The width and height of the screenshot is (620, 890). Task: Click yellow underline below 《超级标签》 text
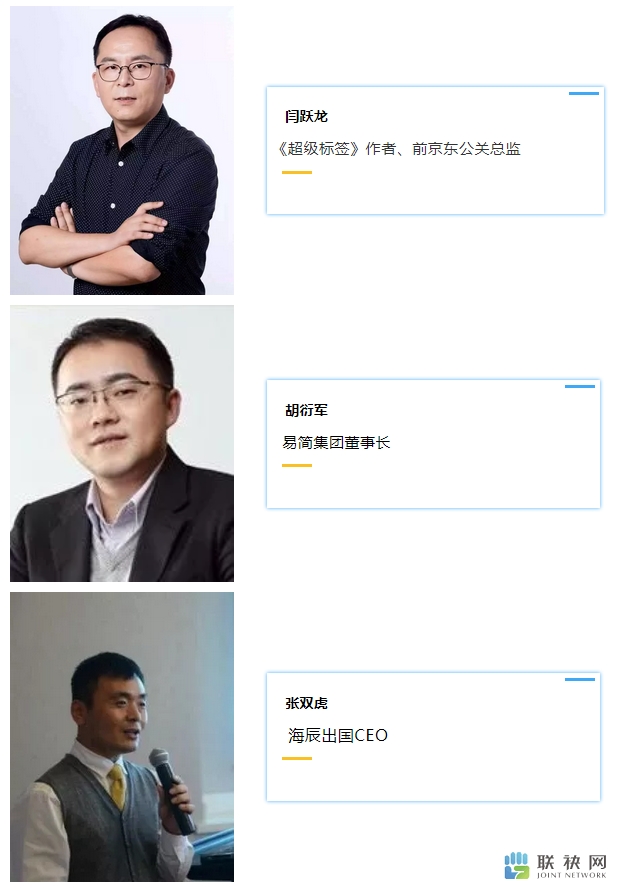(297, 172)
